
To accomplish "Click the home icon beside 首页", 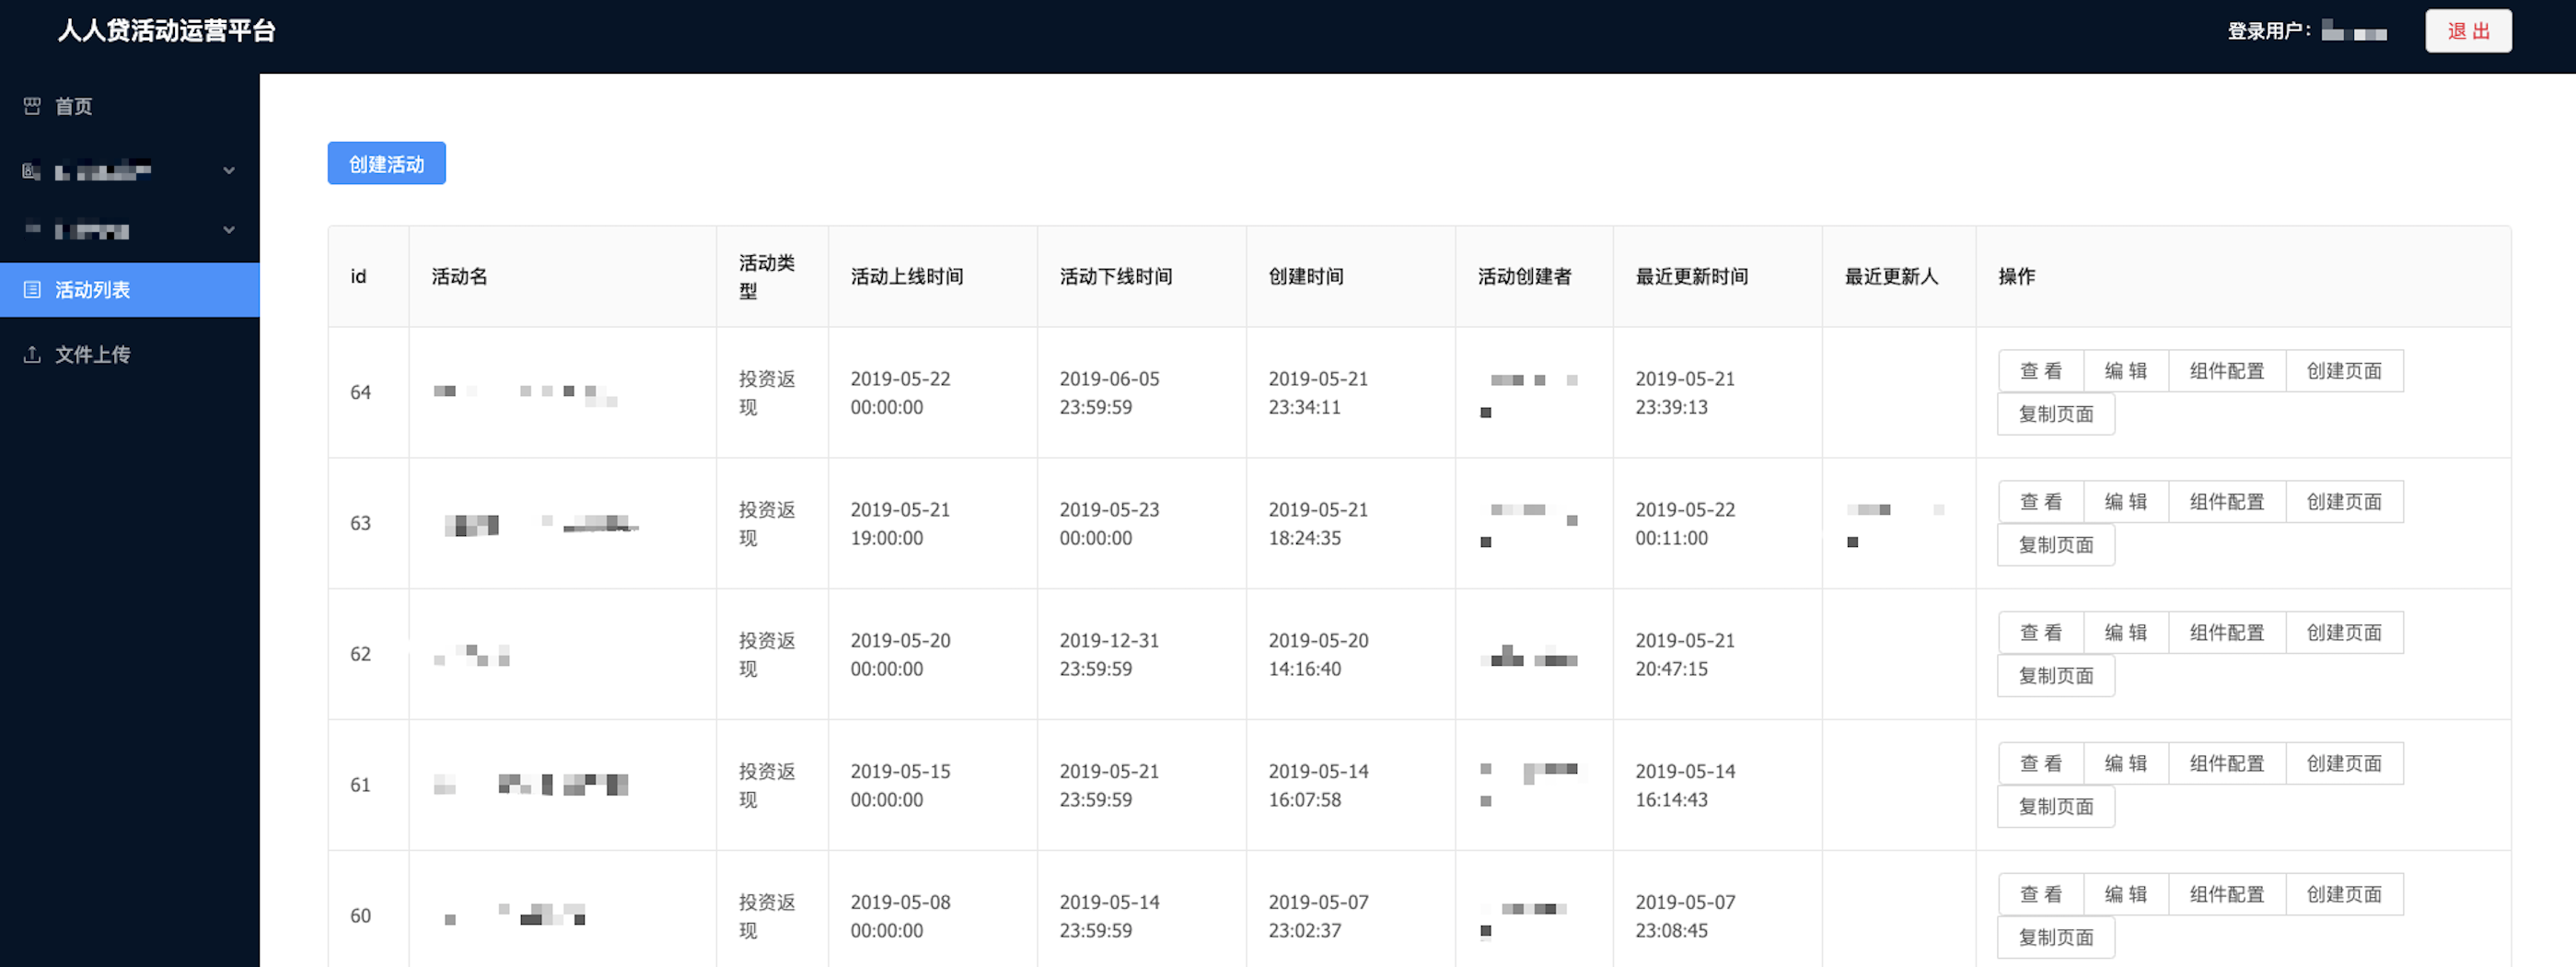I will (32, 106).
